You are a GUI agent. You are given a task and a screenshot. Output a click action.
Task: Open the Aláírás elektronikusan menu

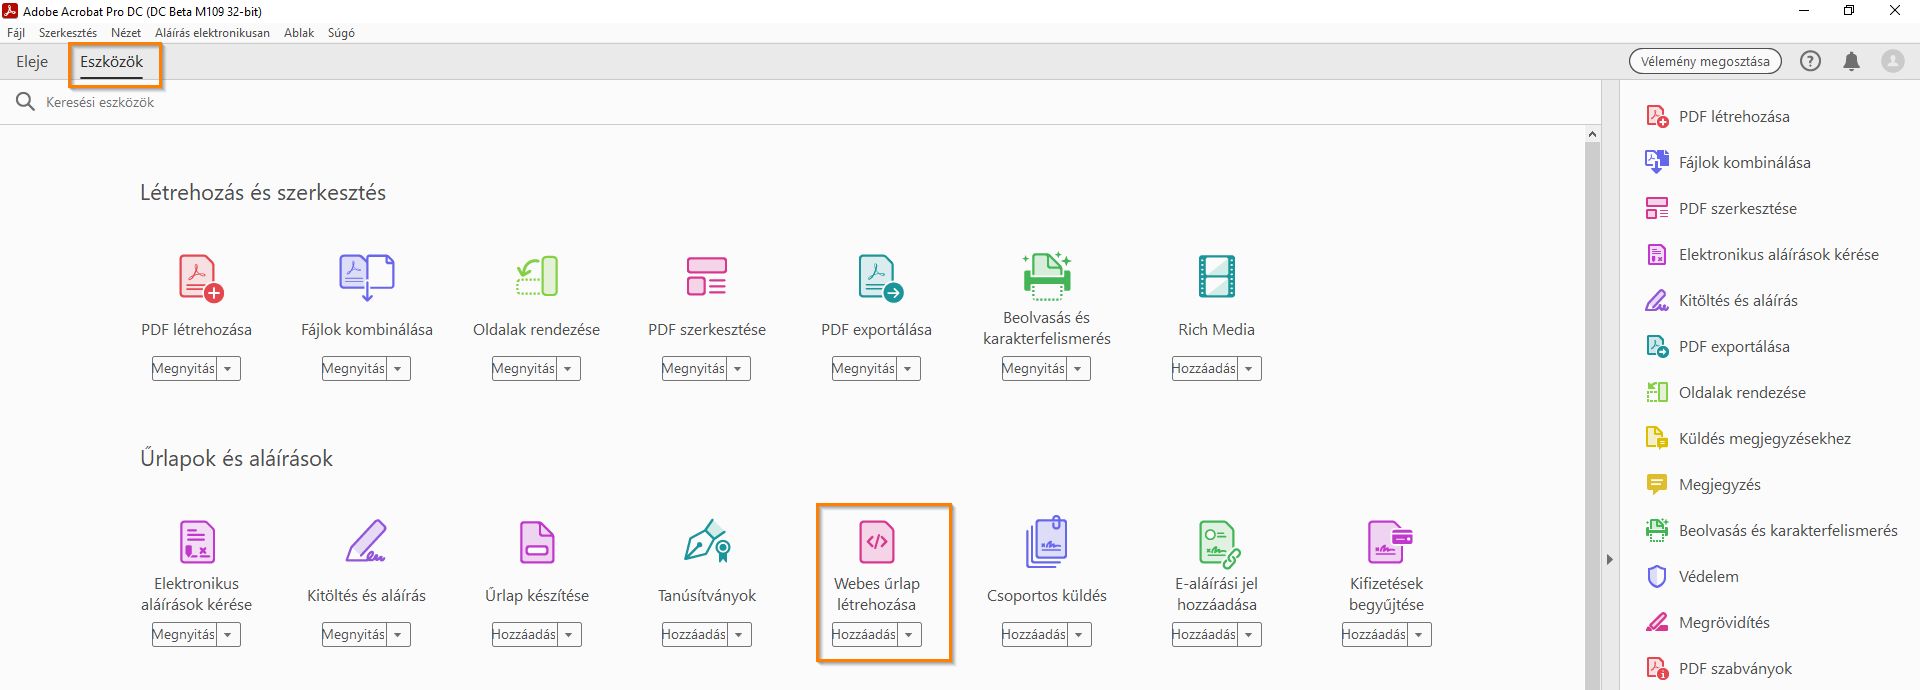(x=212, y=33)
